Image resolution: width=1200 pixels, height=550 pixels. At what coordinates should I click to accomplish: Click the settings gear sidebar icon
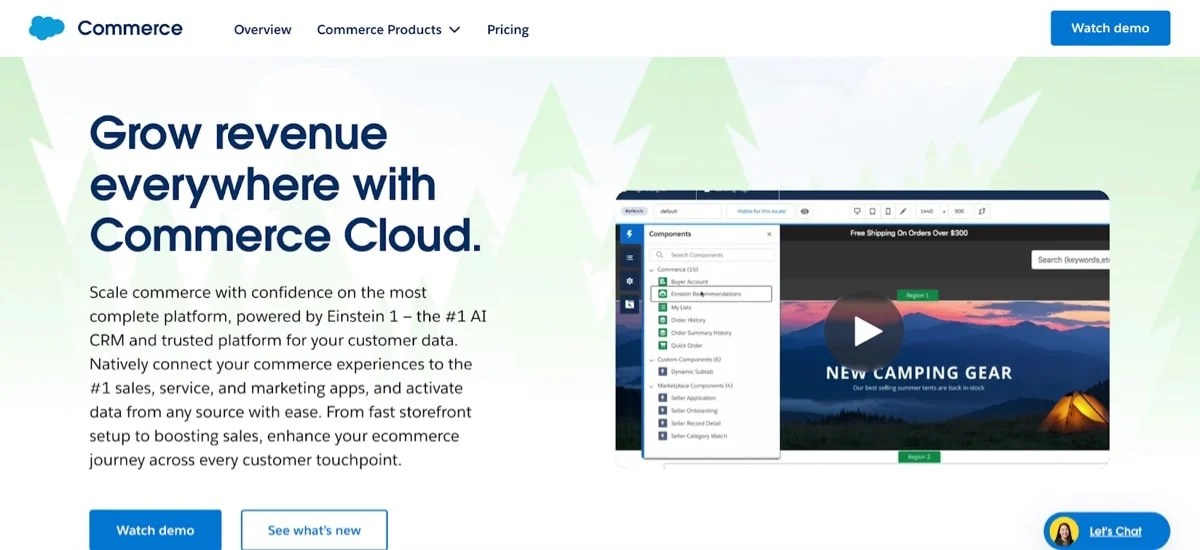(x=629, y=282)
